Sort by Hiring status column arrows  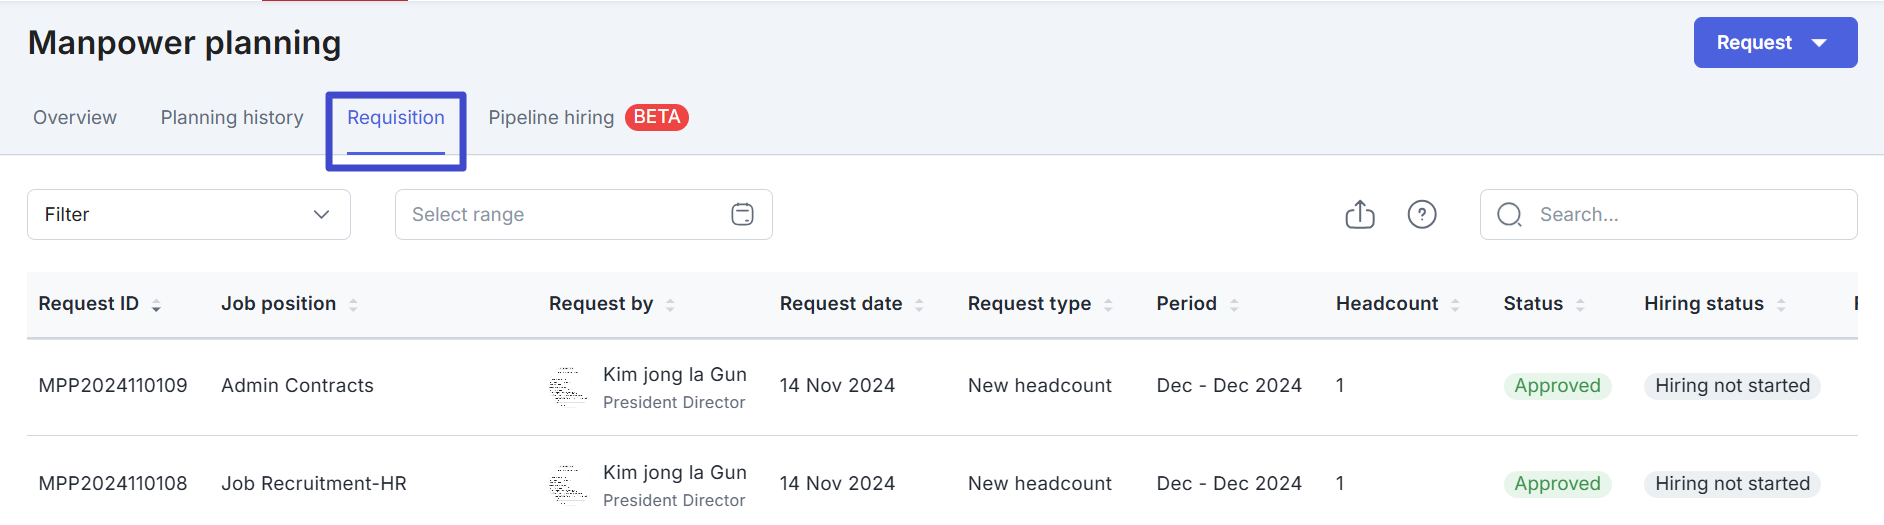point(1781,305)
